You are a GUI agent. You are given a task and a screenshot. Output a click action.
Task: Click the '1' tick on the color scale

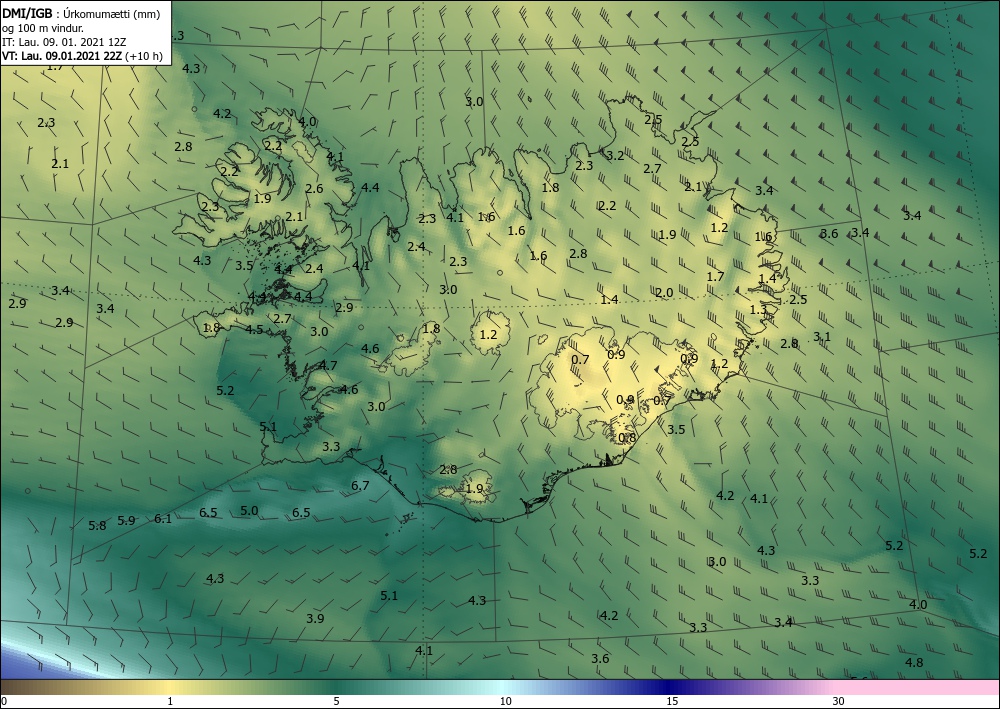(170, 701)
